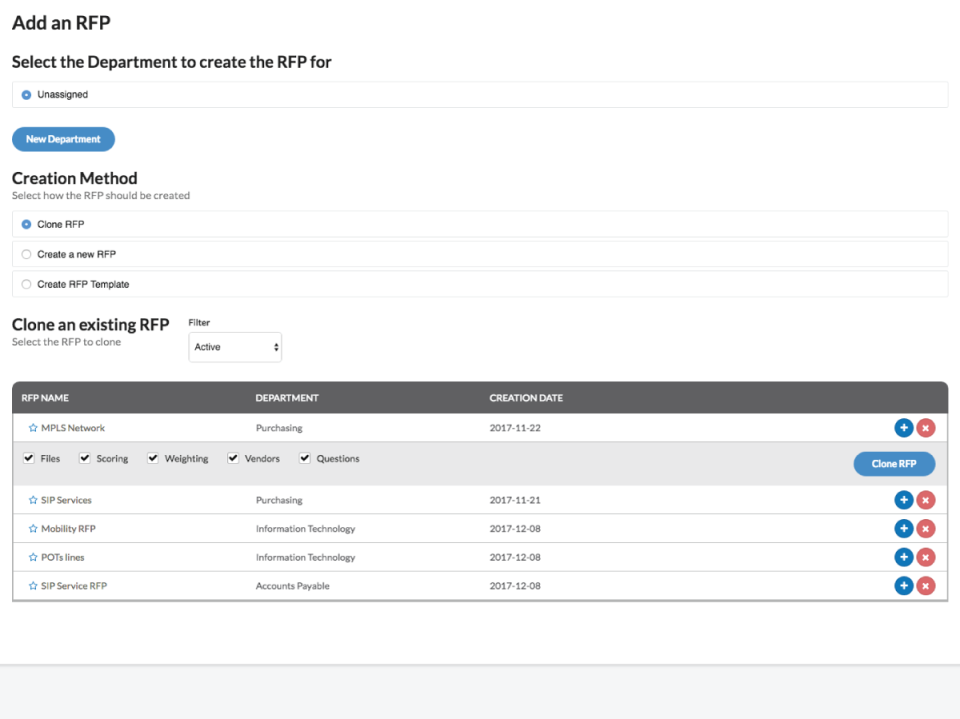Screen dimensions: 960x719
Task: Click the blue plus icon for SIP Service RFP
Action: coord(903,586)
